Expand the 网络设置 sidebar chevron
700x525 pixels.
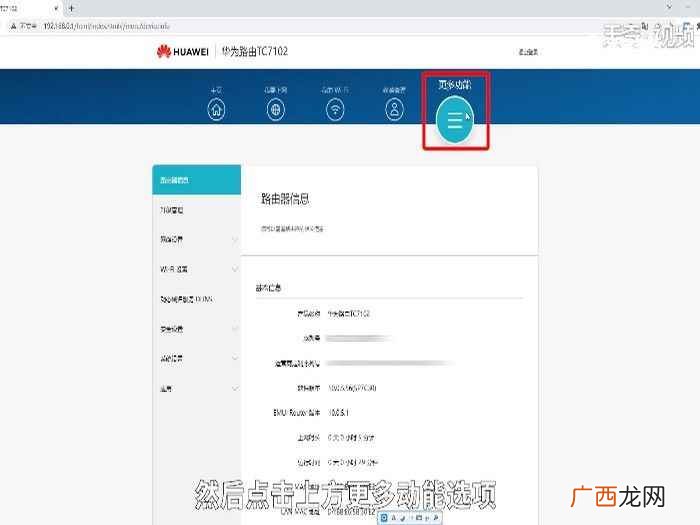235,240
